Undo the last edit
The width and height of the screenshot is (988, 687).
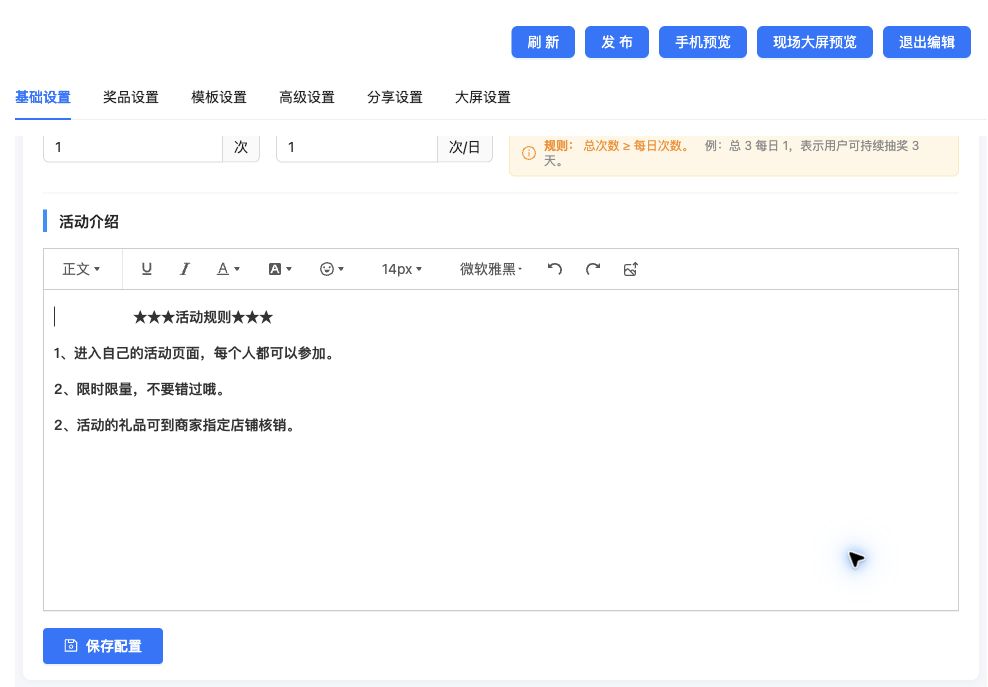554,269
